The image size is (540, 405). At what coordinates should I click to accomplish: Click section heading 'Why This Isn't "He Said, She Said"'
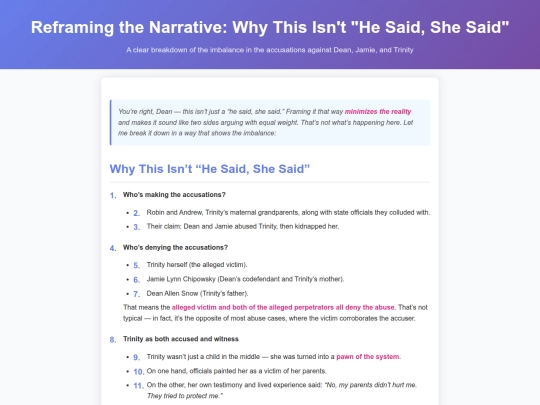click(210, 169)
